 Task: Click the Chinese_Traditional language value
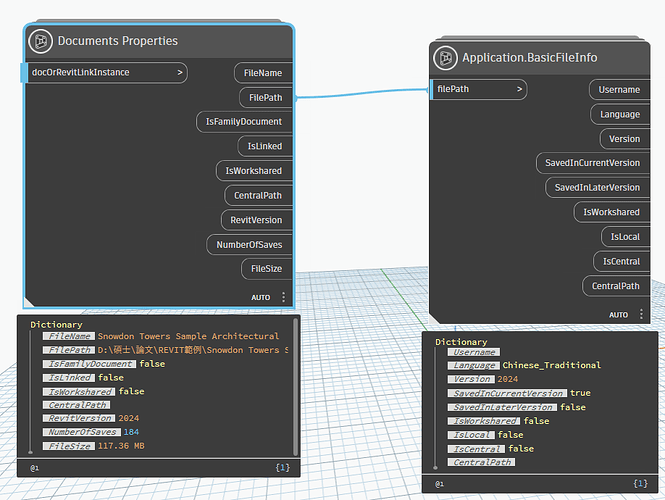[x=552, y=365]
